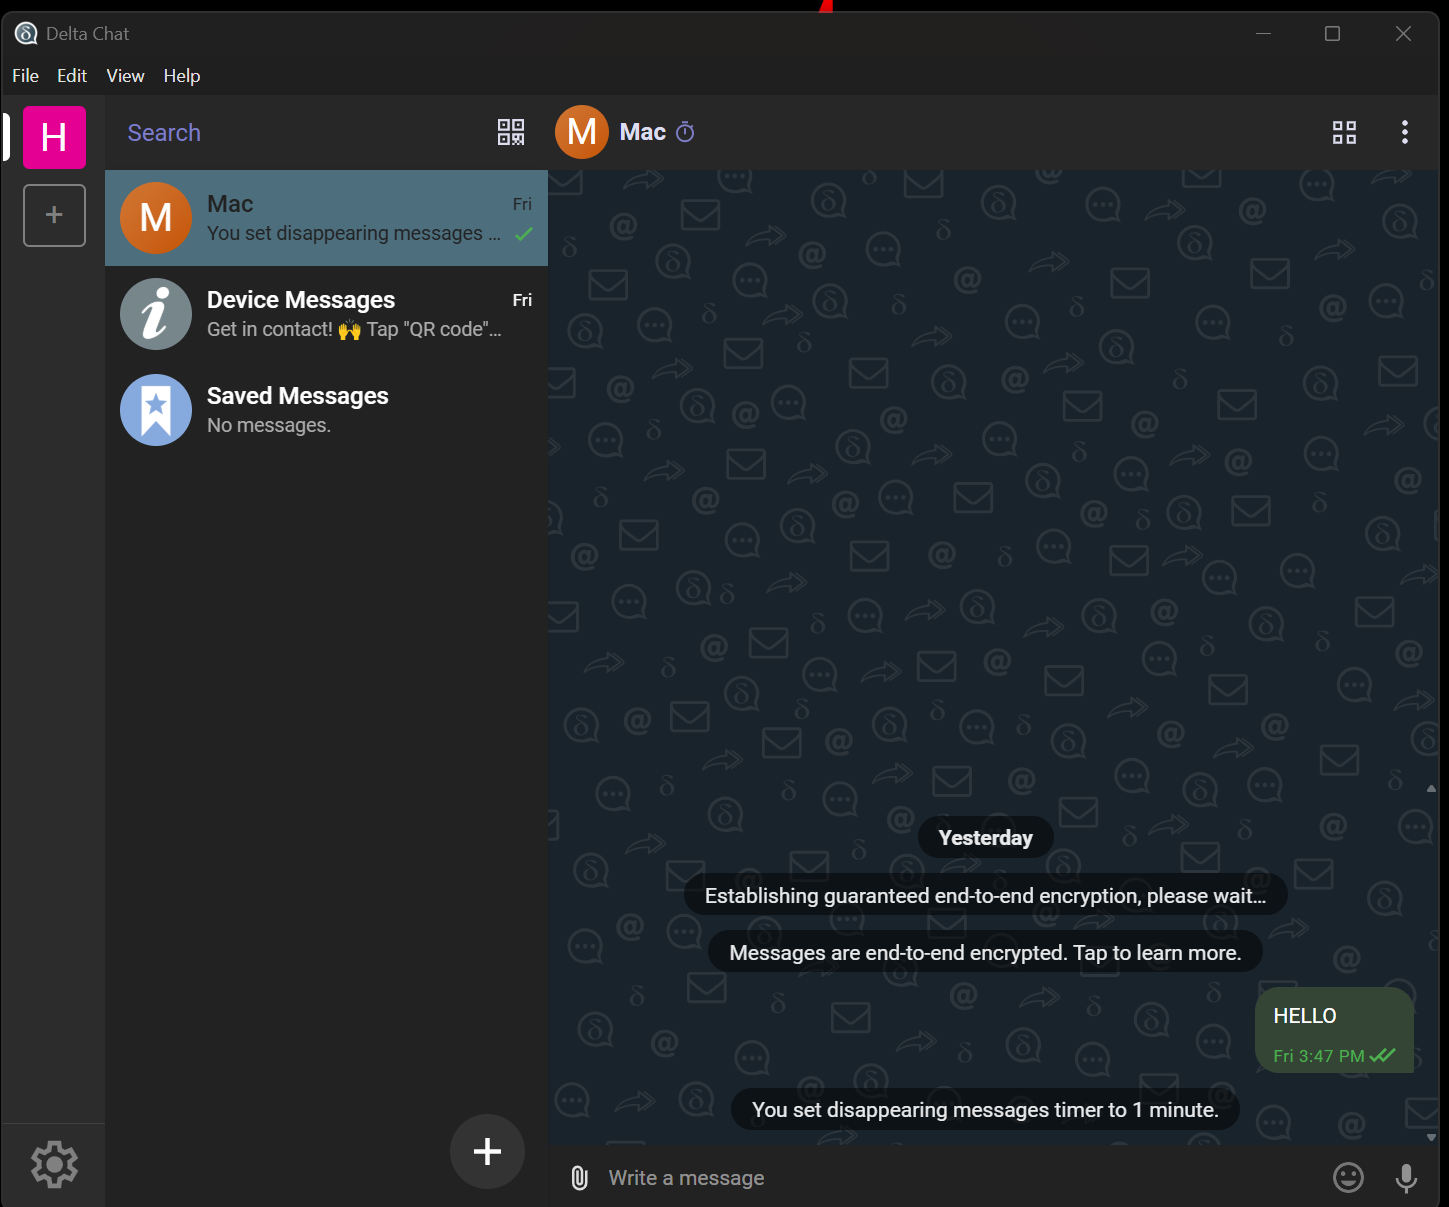Click the Device Messages info avatar
This screenshot has height=1207, width=1449.
(156, 314)
